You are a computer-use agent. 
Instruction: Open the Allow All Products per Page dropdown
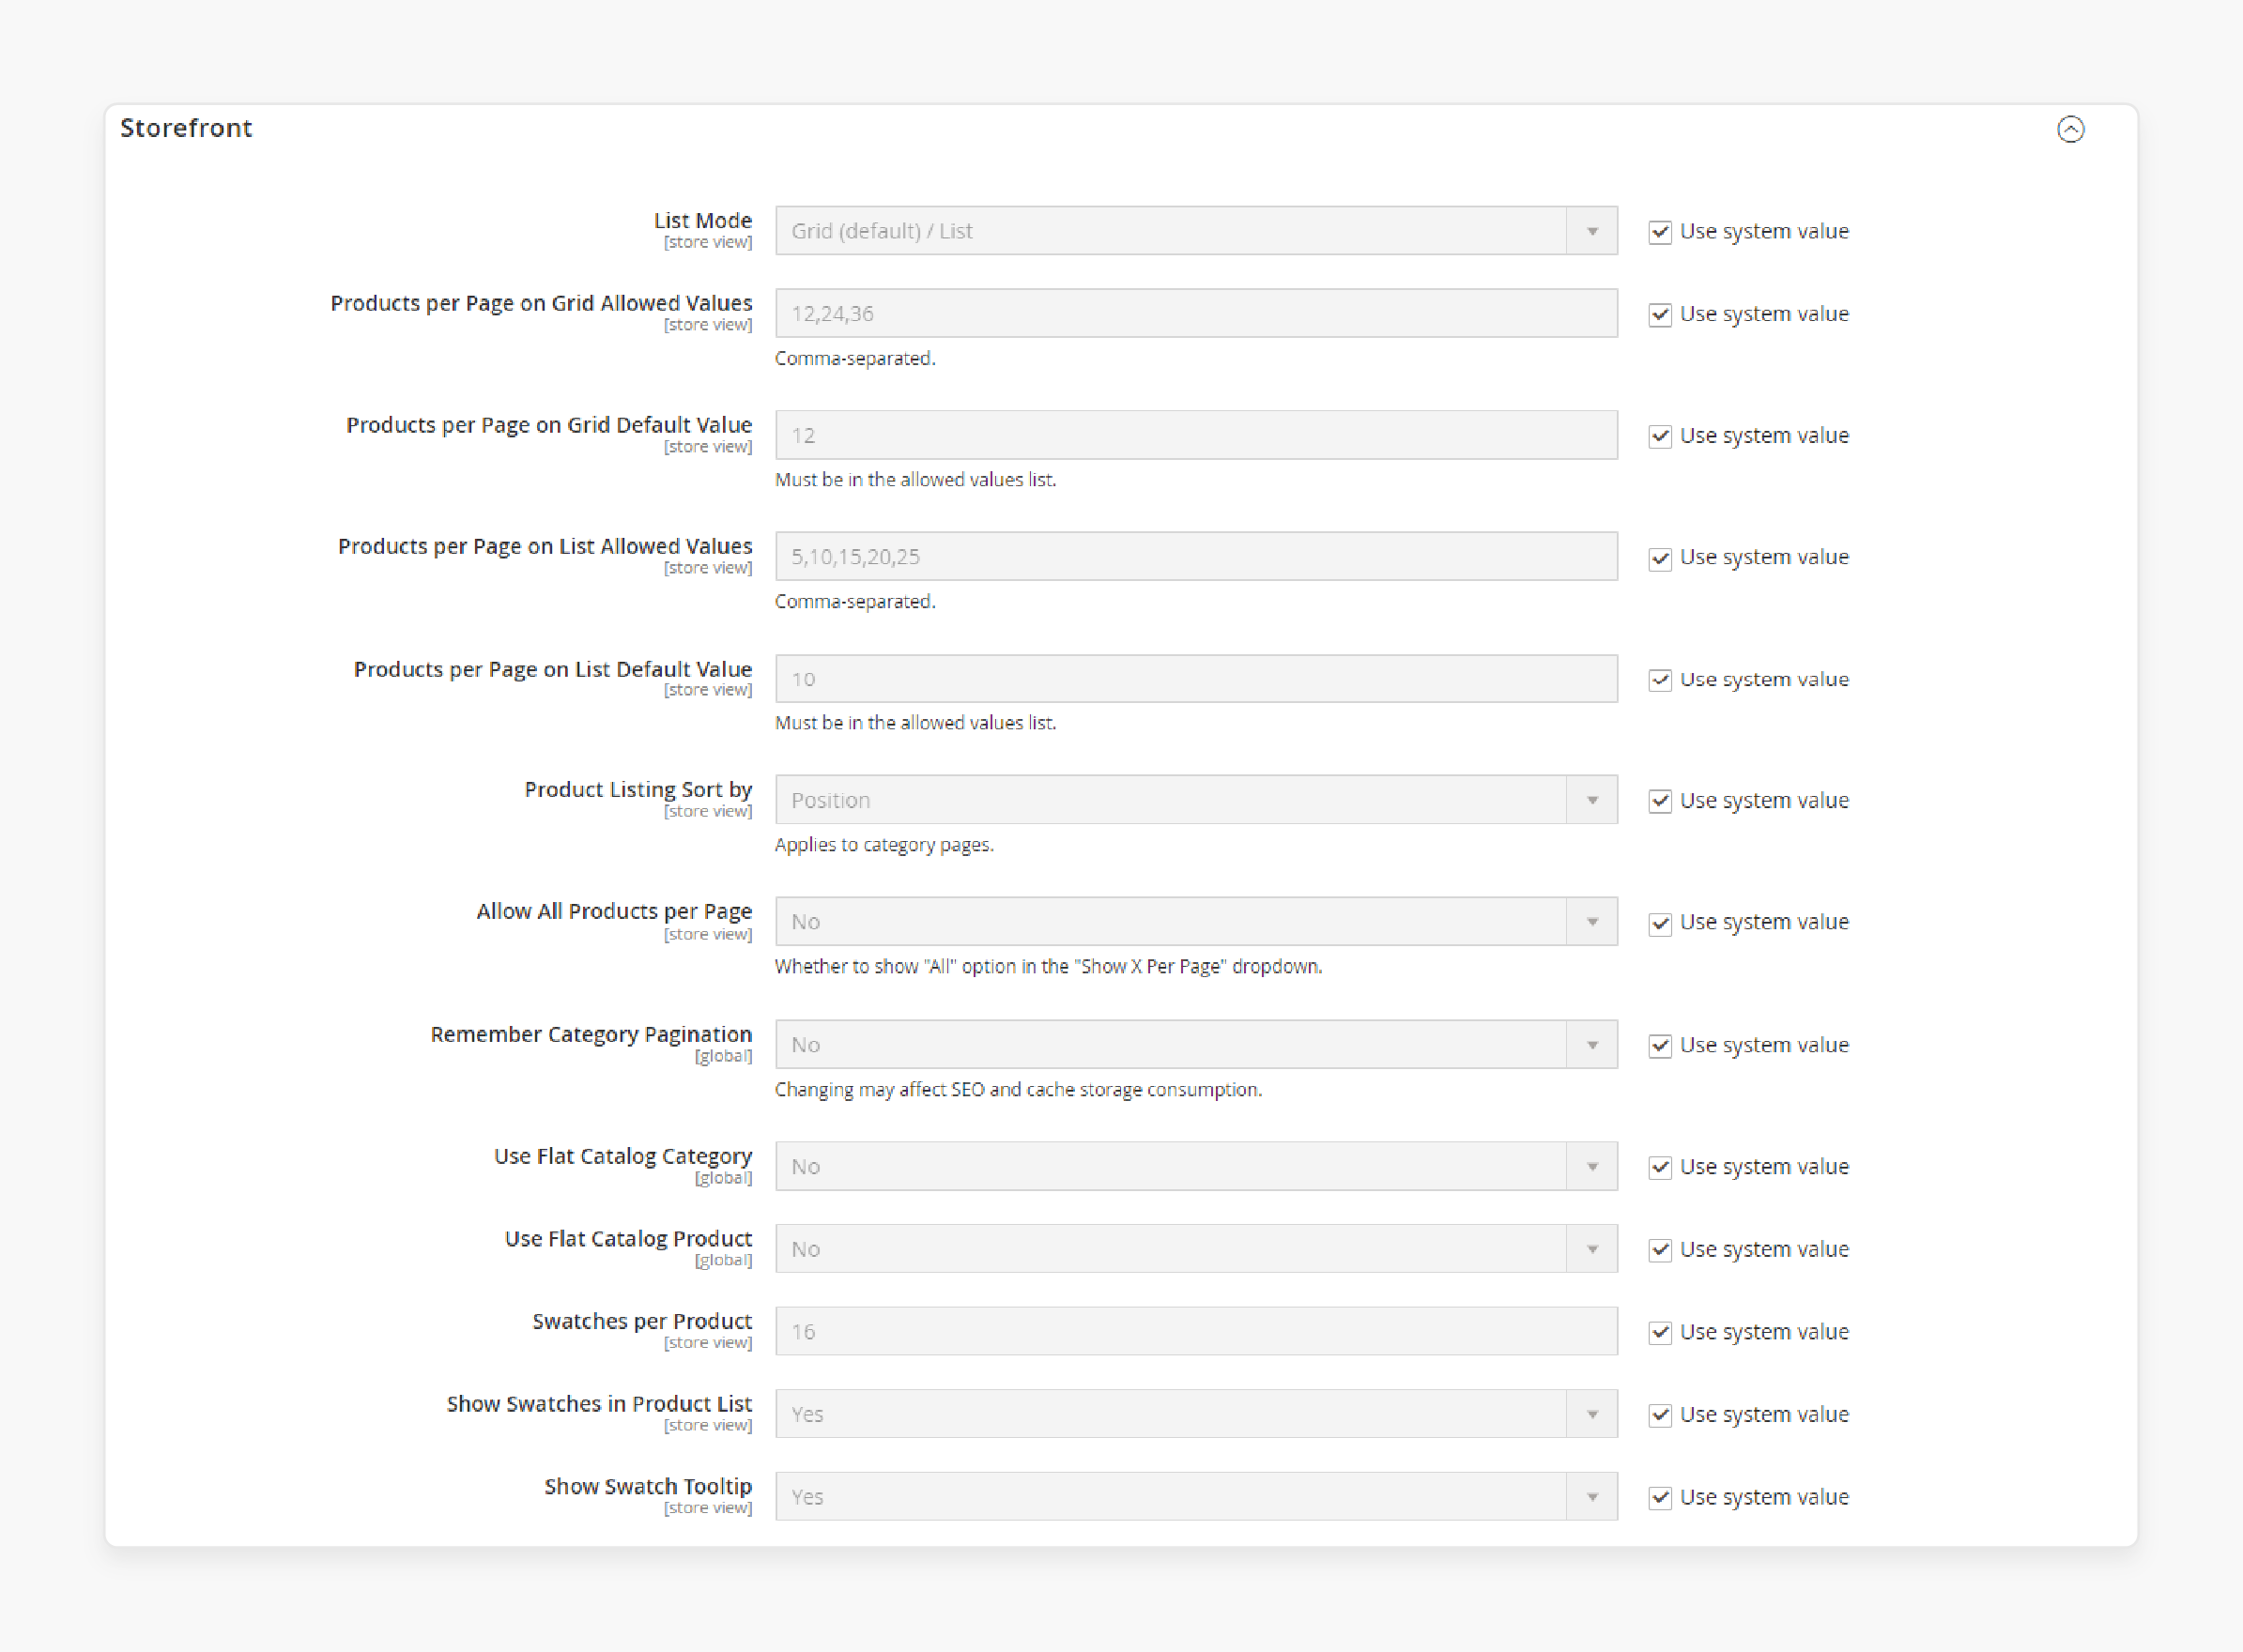point(1196,922)
